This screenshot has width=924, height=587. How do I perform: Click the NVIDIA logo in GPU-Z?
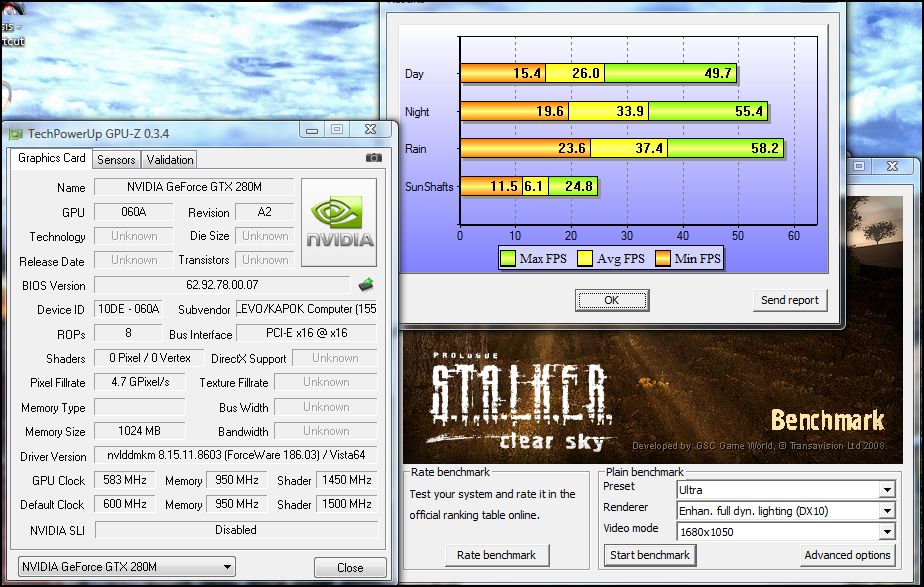[x=339, y=223]
